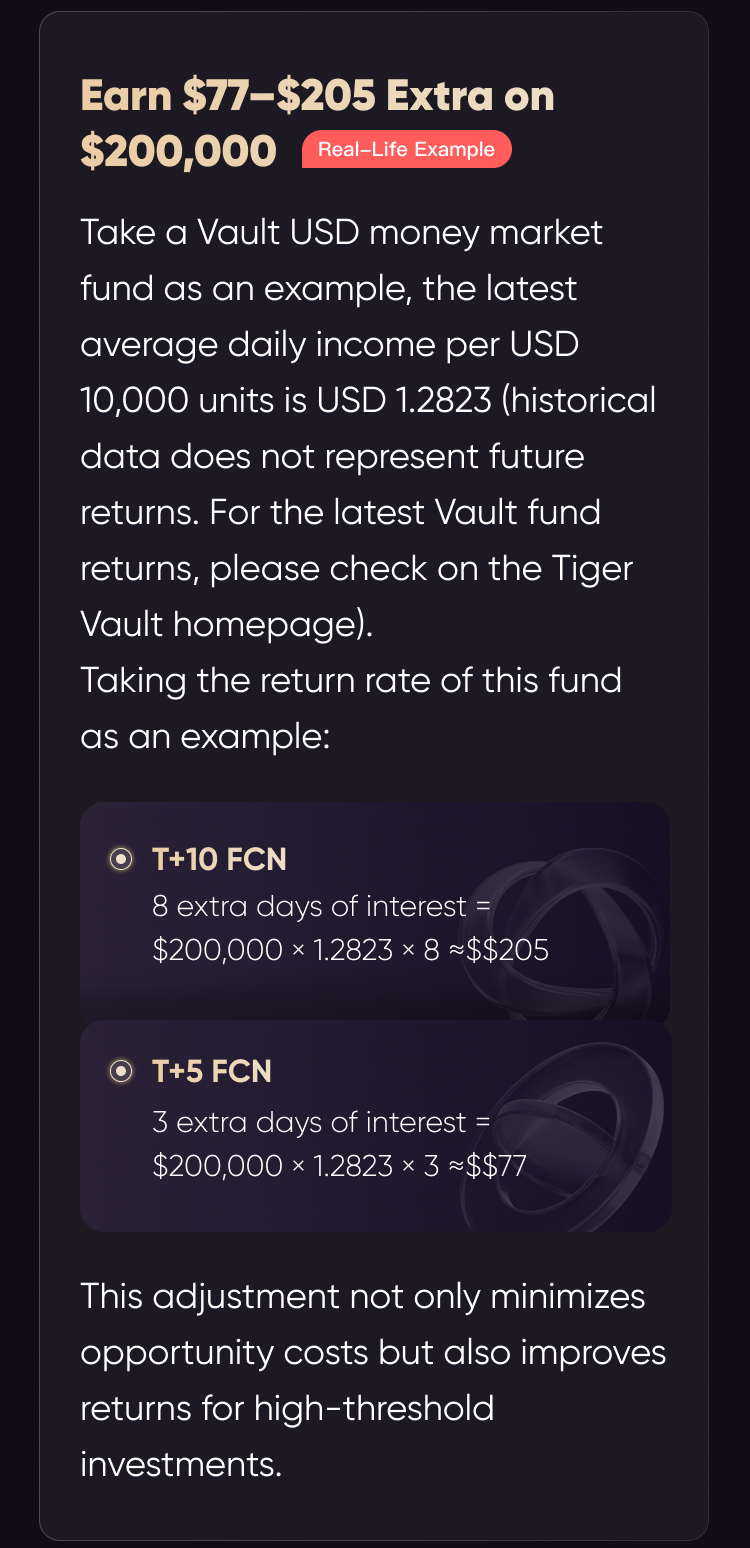Click the T+5 FCN heading
Image resolution: width=750 pixels, height=1548 pixels.
[212, 1071]
